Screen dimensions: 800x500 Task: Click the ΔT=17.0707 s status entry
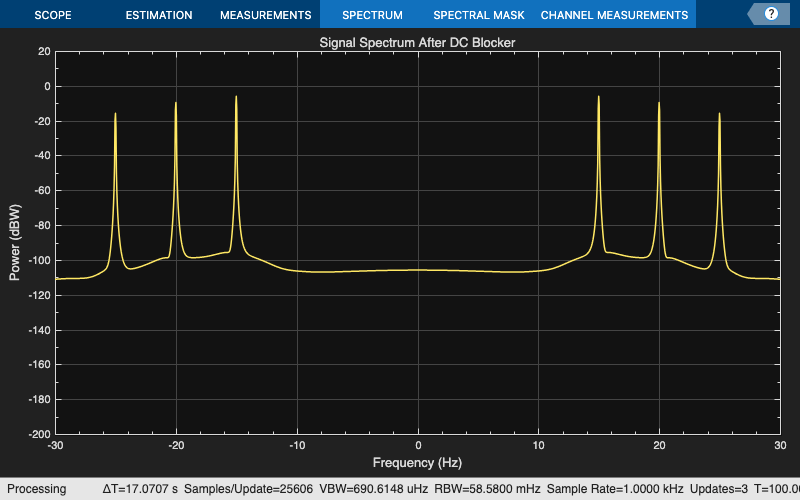click(x=140, y=489)
